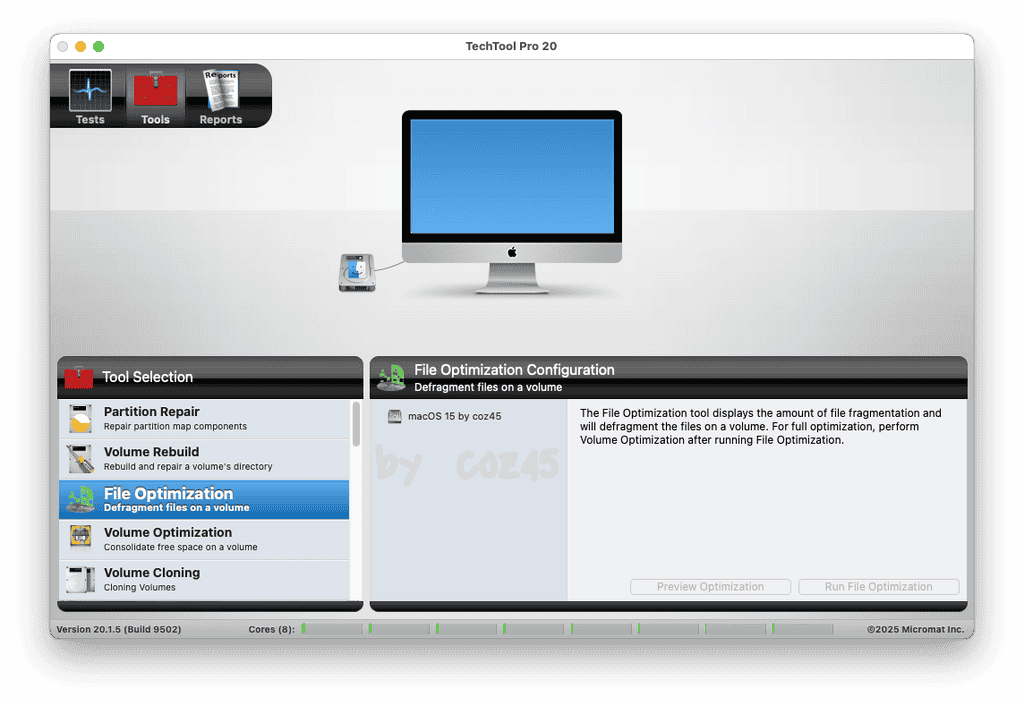
Task: Click the Volume Rebuild tool icon
Action: [x=80, y=459]
